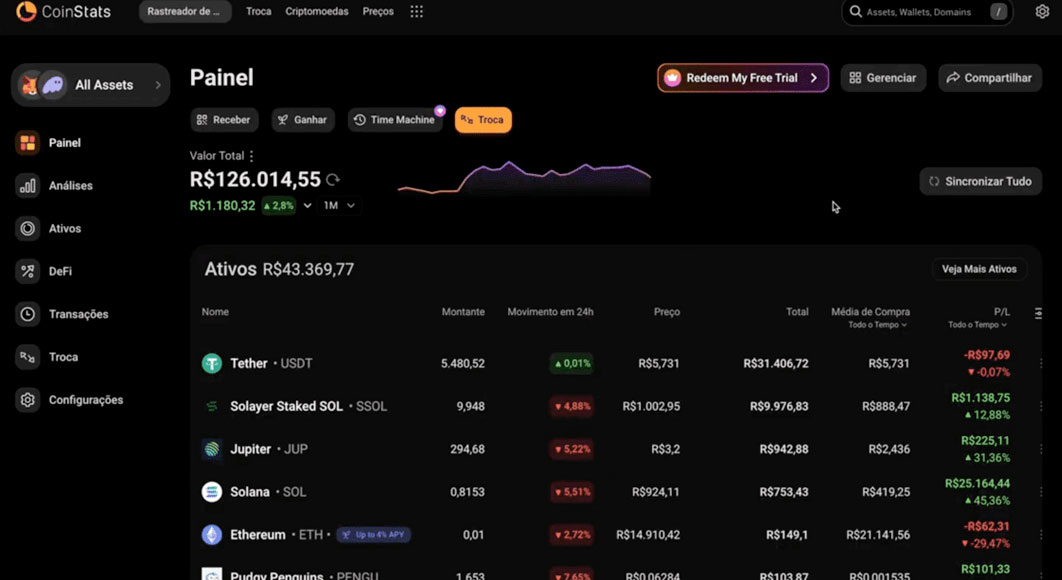Click Sincronizar Tudo button
The image size is (1062, 580).
pos(980,181)
